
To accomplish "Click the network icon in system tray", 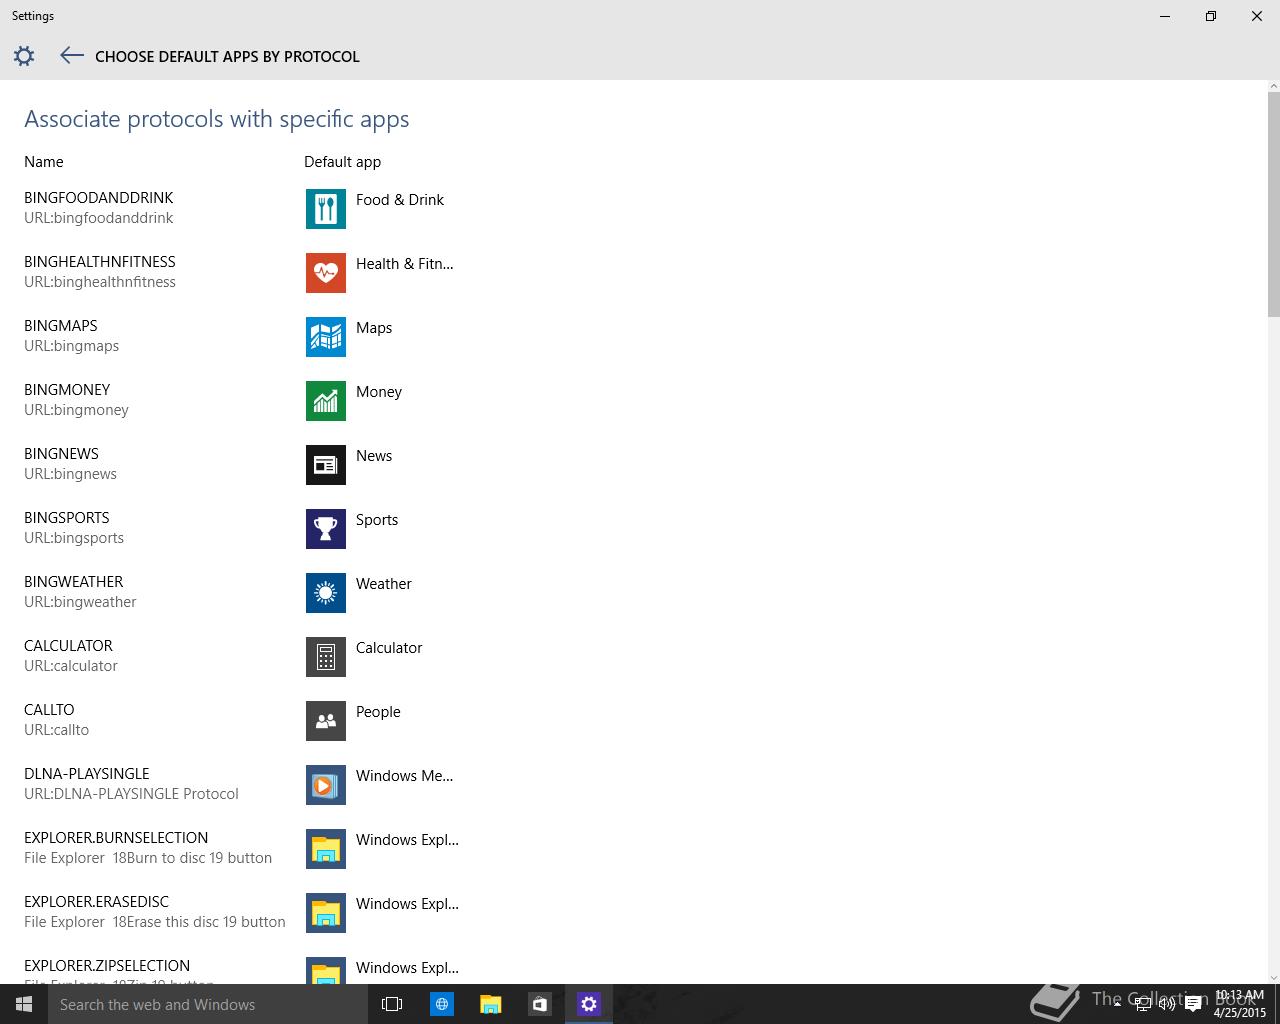I will 1143,1004.
